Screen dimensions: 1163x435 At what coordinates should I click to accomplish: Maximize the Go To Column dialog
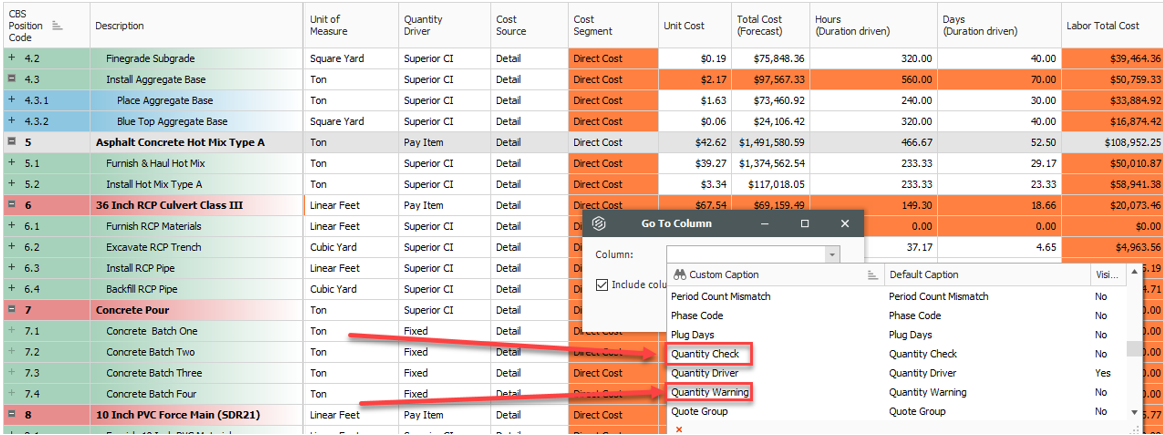[805, 223]
